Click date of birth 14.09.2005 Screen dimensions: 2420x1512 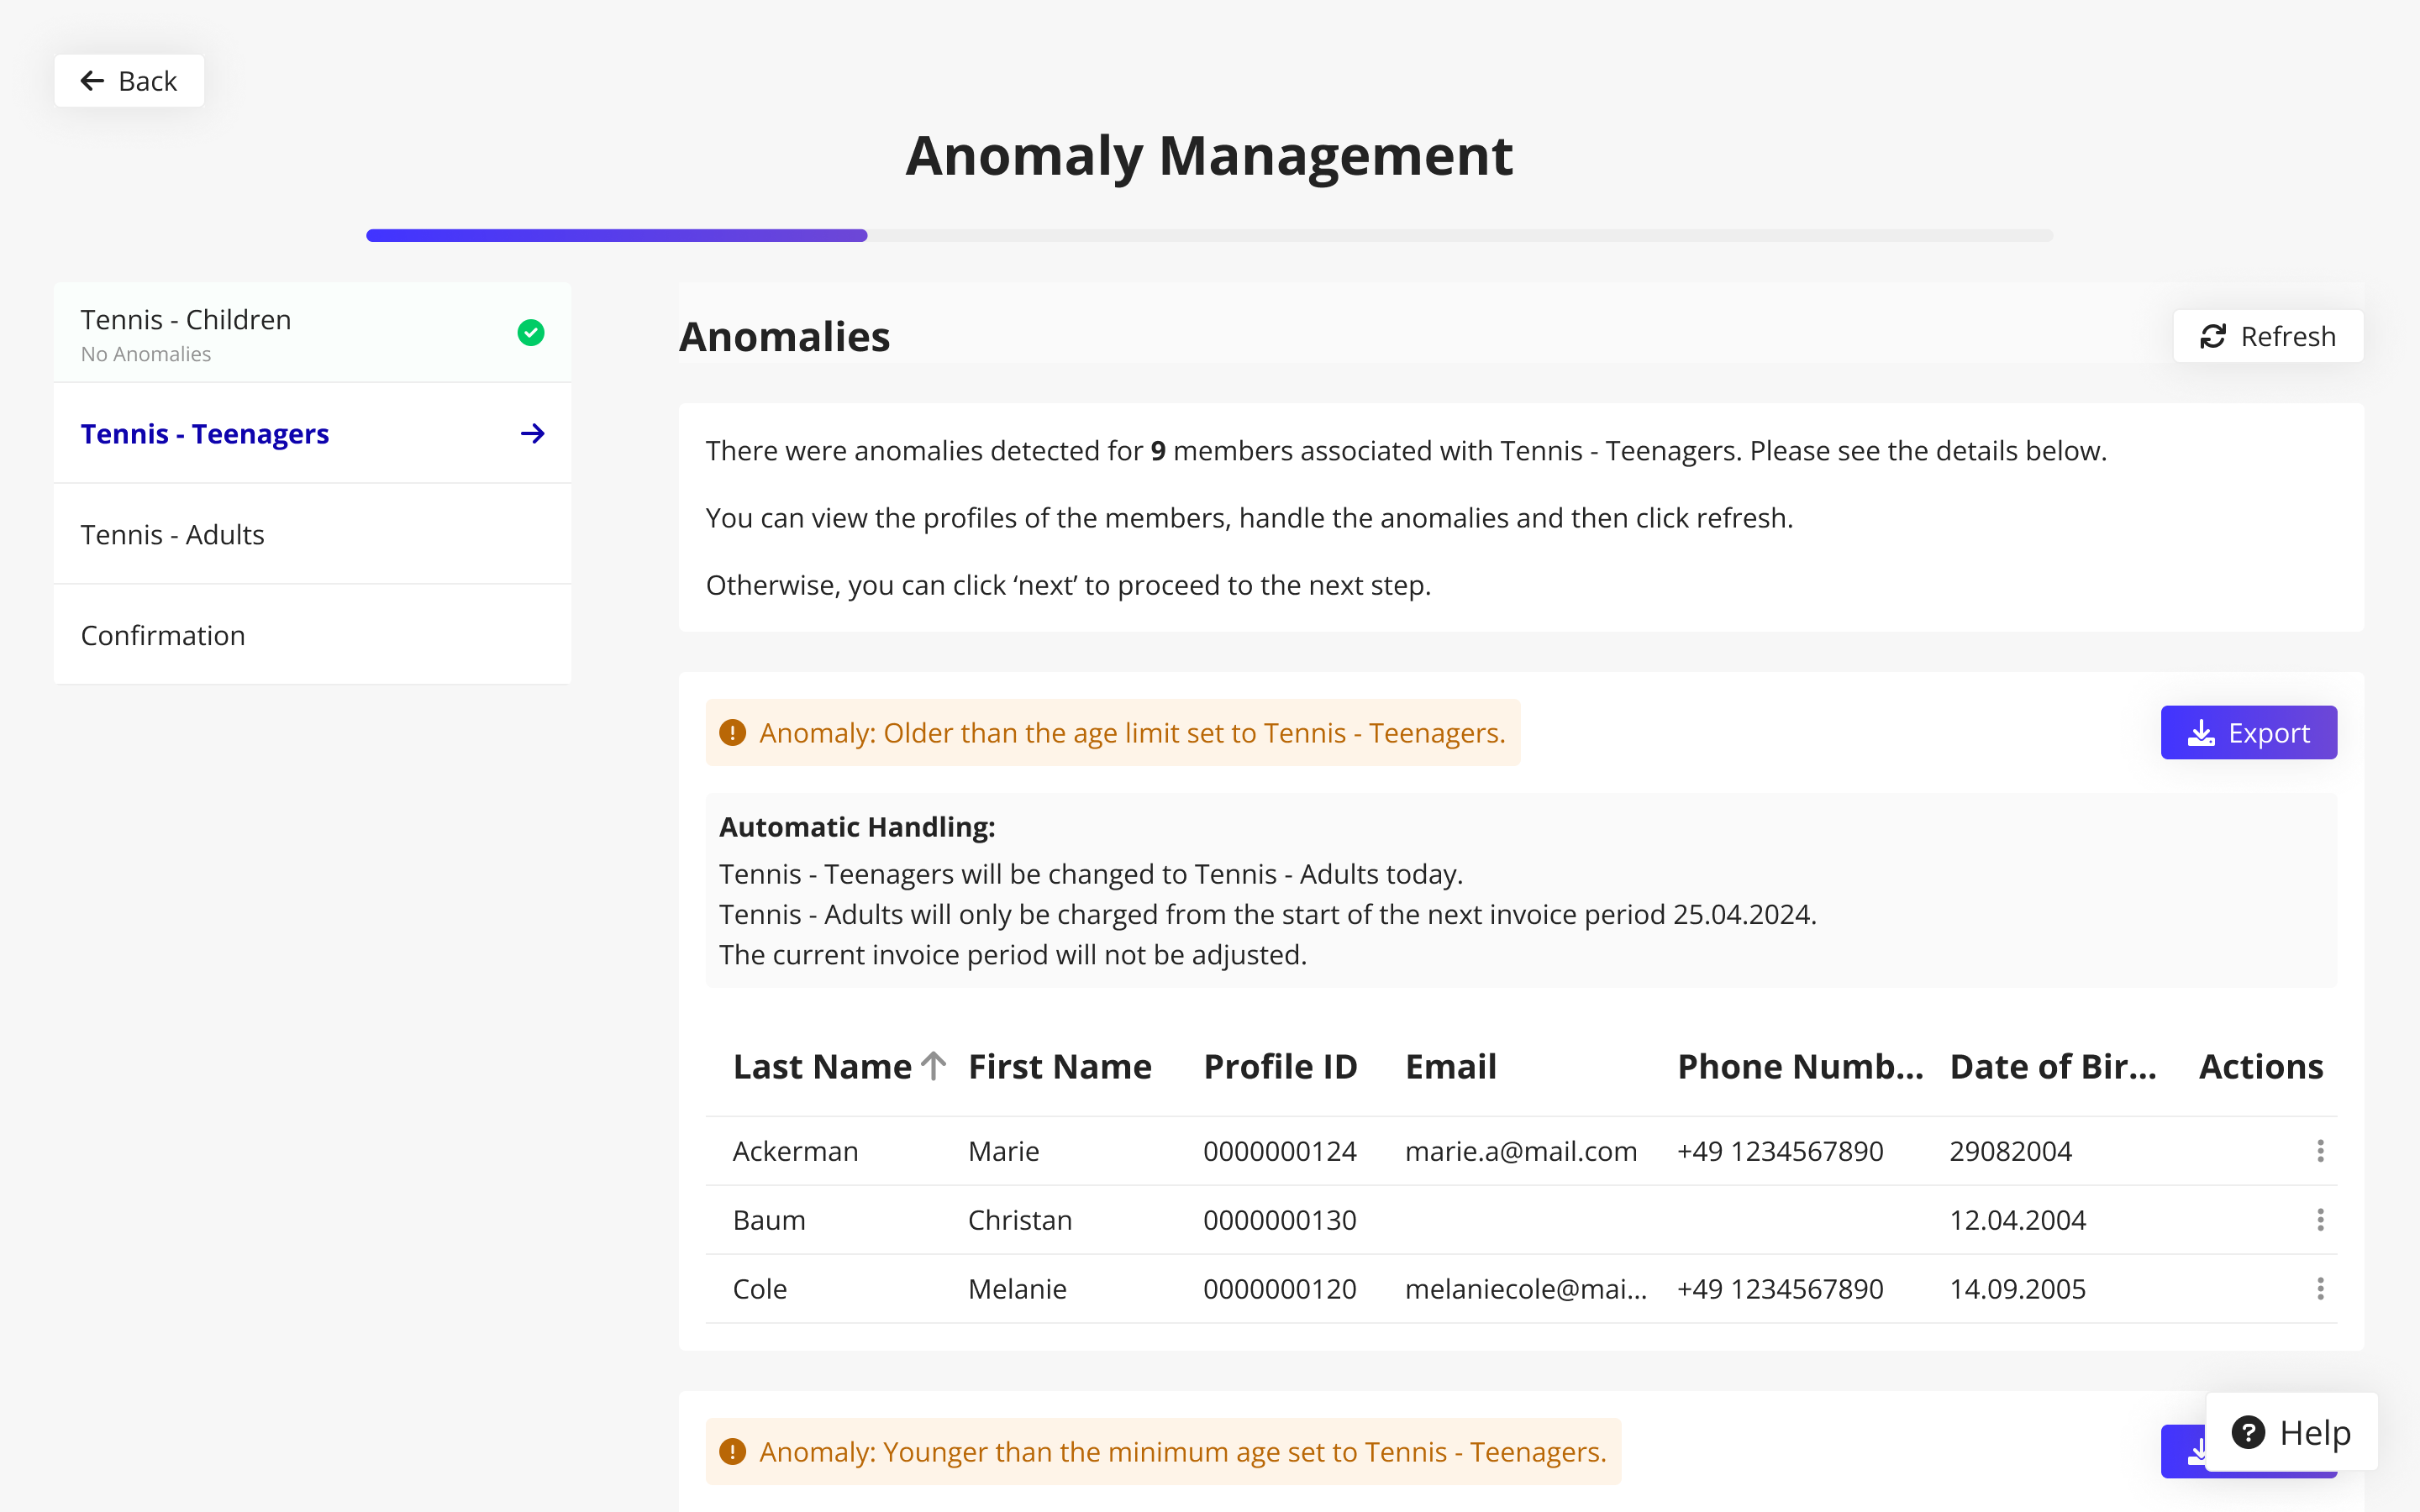point(2018,1289)
